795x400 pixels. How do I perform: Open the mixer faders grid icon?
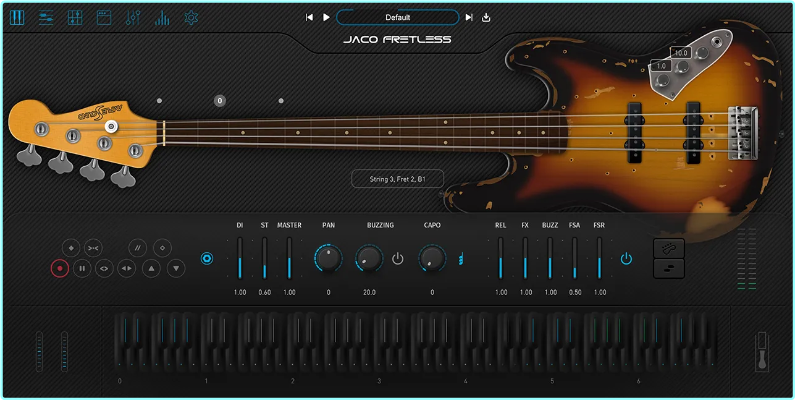tap(75, 18)
